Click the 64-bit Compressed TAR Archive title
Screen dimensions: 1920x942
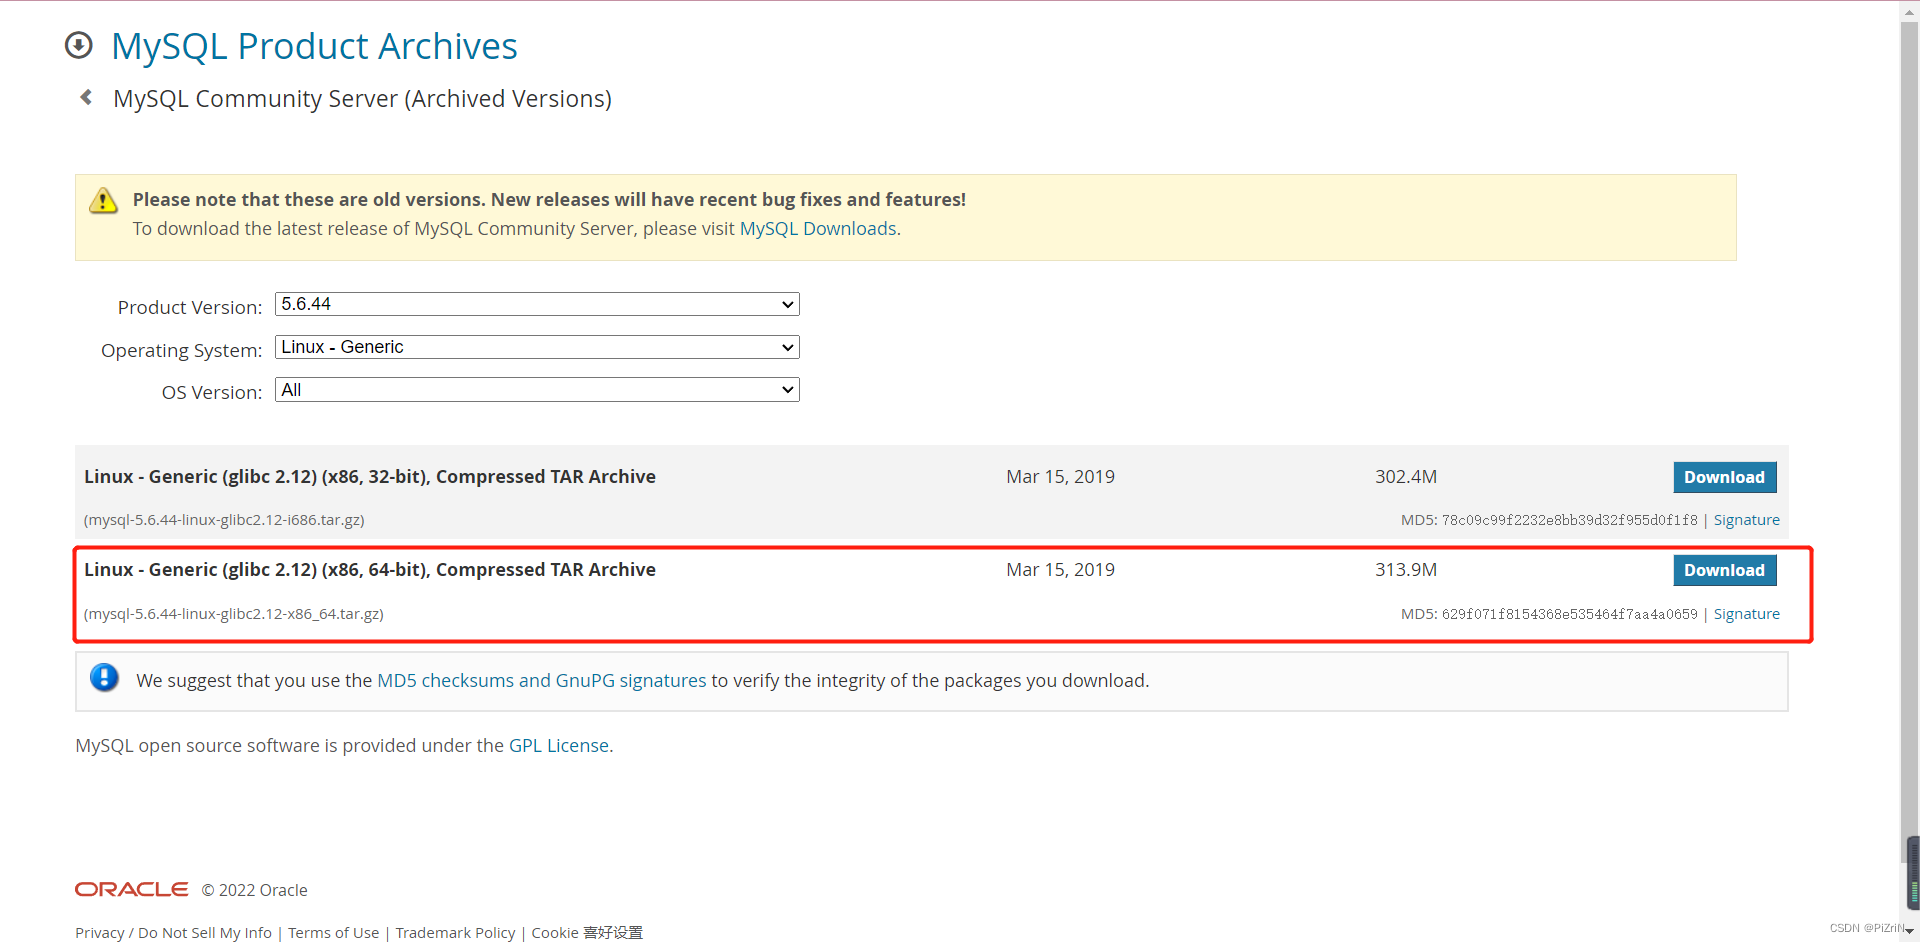pos(370,570)
